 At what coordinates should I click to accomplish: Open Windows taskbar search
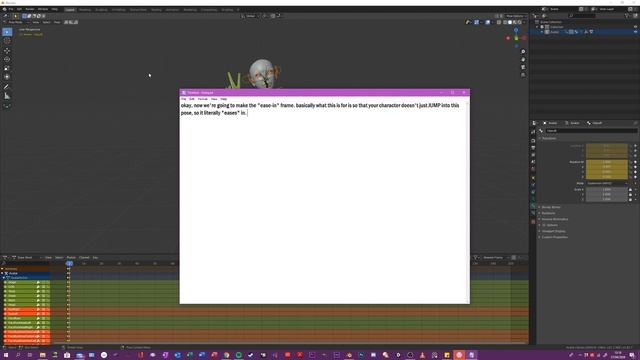coord(18,355)
